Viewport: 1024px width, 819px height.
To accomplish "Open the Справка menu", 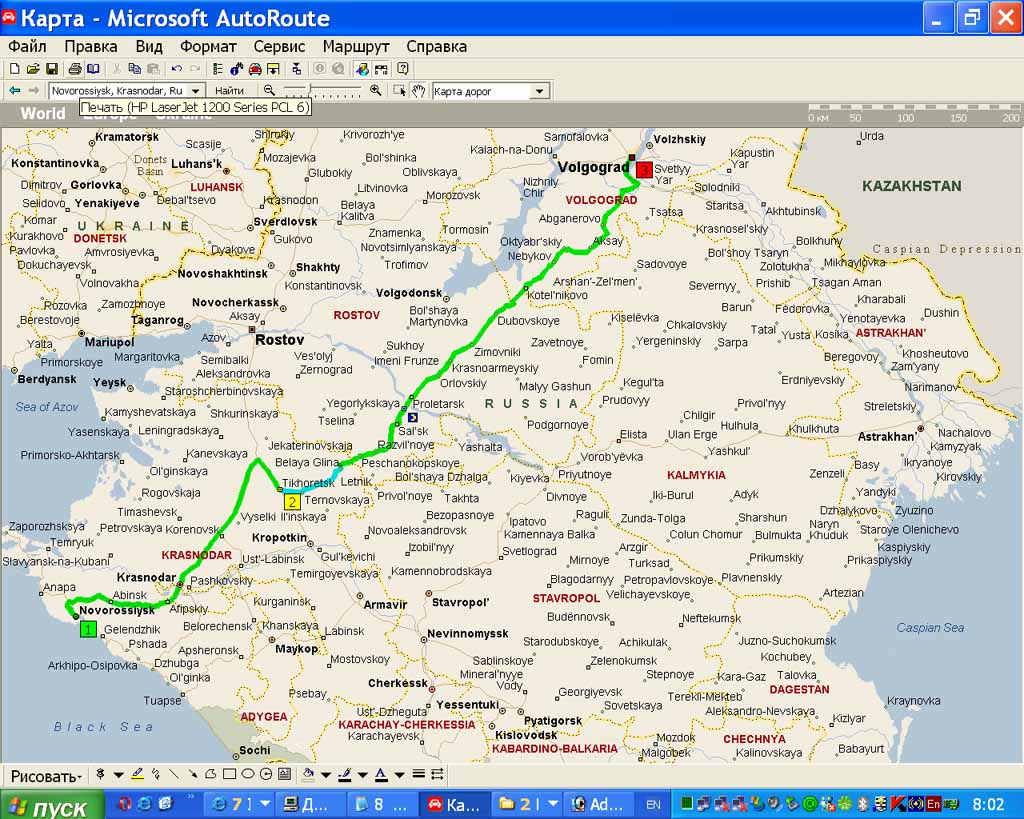I will [x=437, y=46].
